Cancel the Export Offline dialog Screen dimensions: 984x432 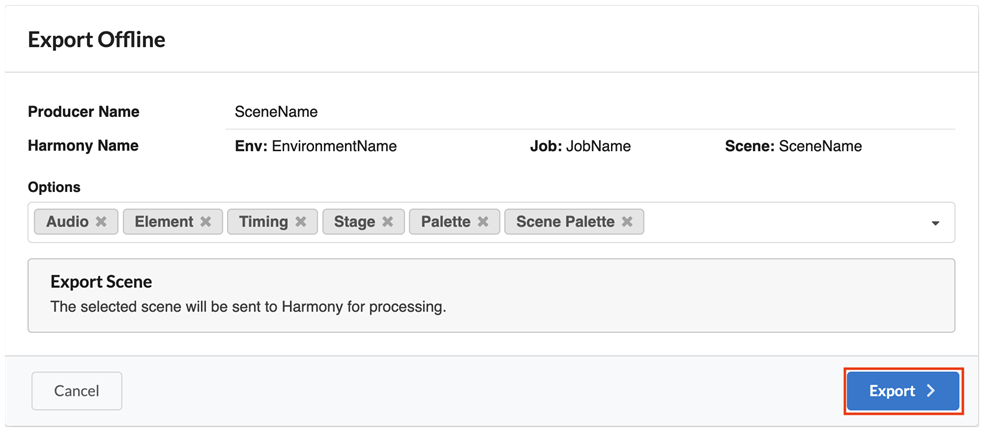pos(77,391)
